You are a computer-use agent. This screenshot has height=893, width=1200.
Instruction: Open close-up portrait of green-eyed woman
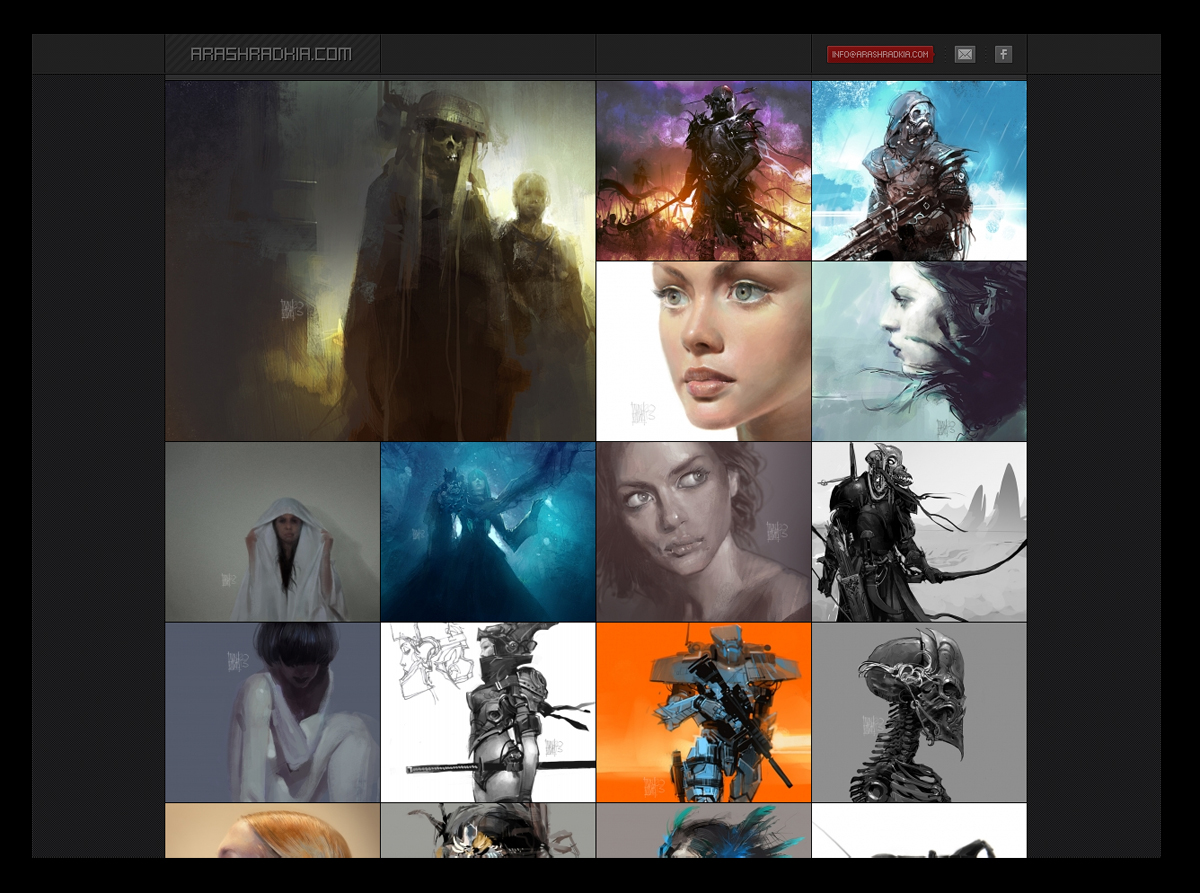pos(703,351)
